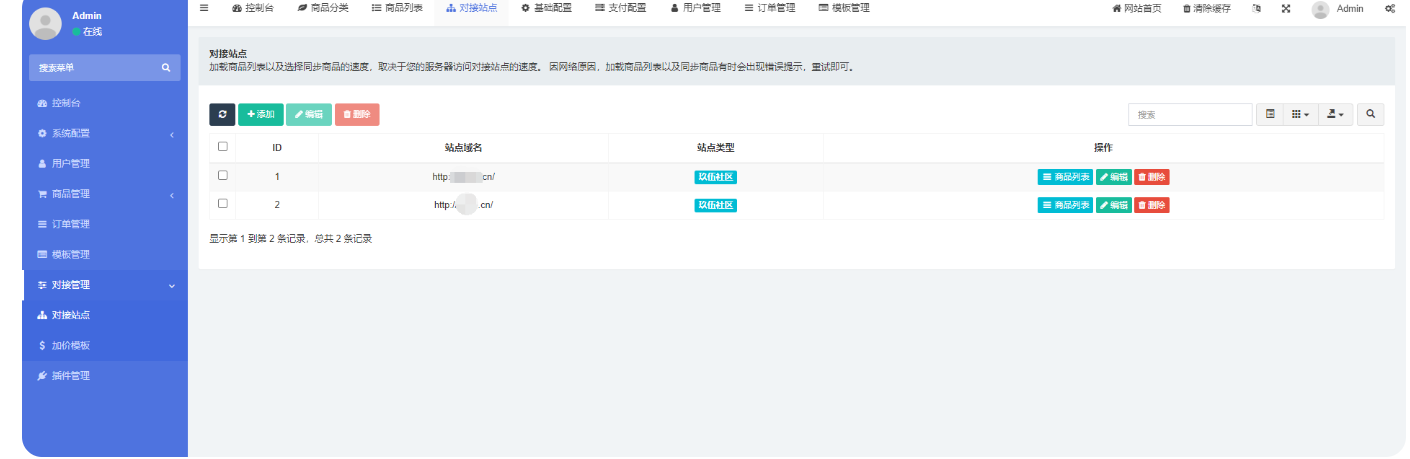Open 订单管理 in the sidebar
The width and height of the screenshot is (1410, 459).
(105, 224)
